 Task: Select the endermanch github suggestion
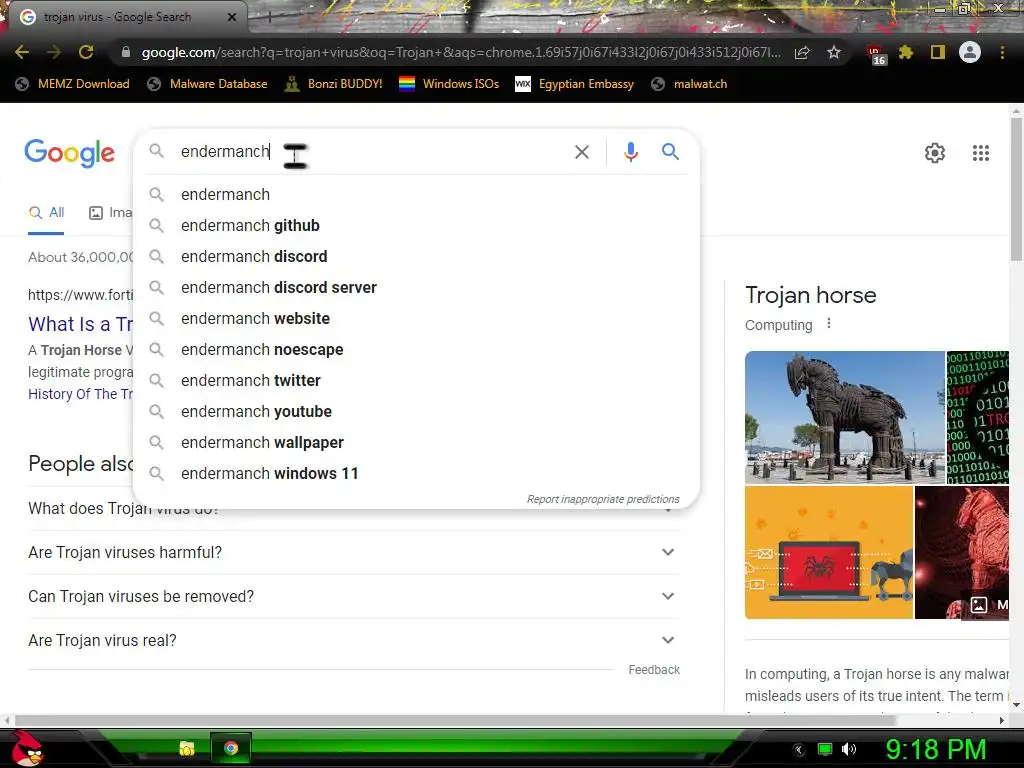coord(416,225)
